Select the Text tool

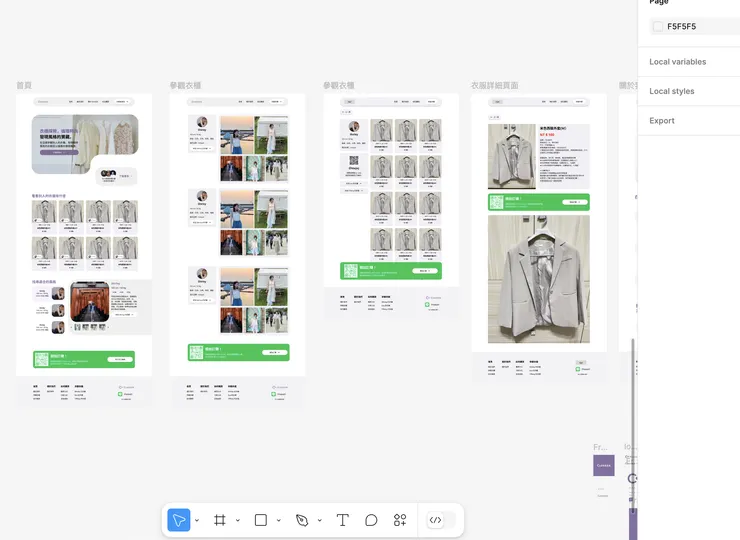343,520
